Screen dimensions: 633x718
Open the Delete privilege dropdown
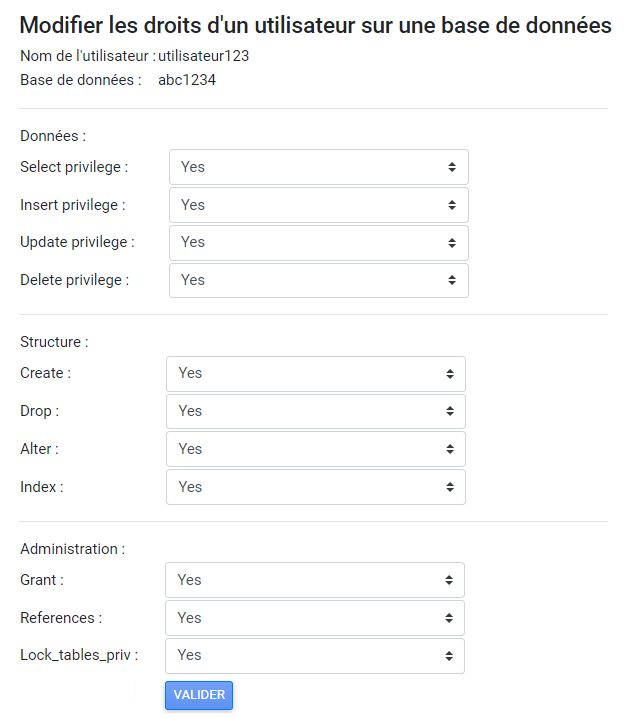click(x=319, y=280)
